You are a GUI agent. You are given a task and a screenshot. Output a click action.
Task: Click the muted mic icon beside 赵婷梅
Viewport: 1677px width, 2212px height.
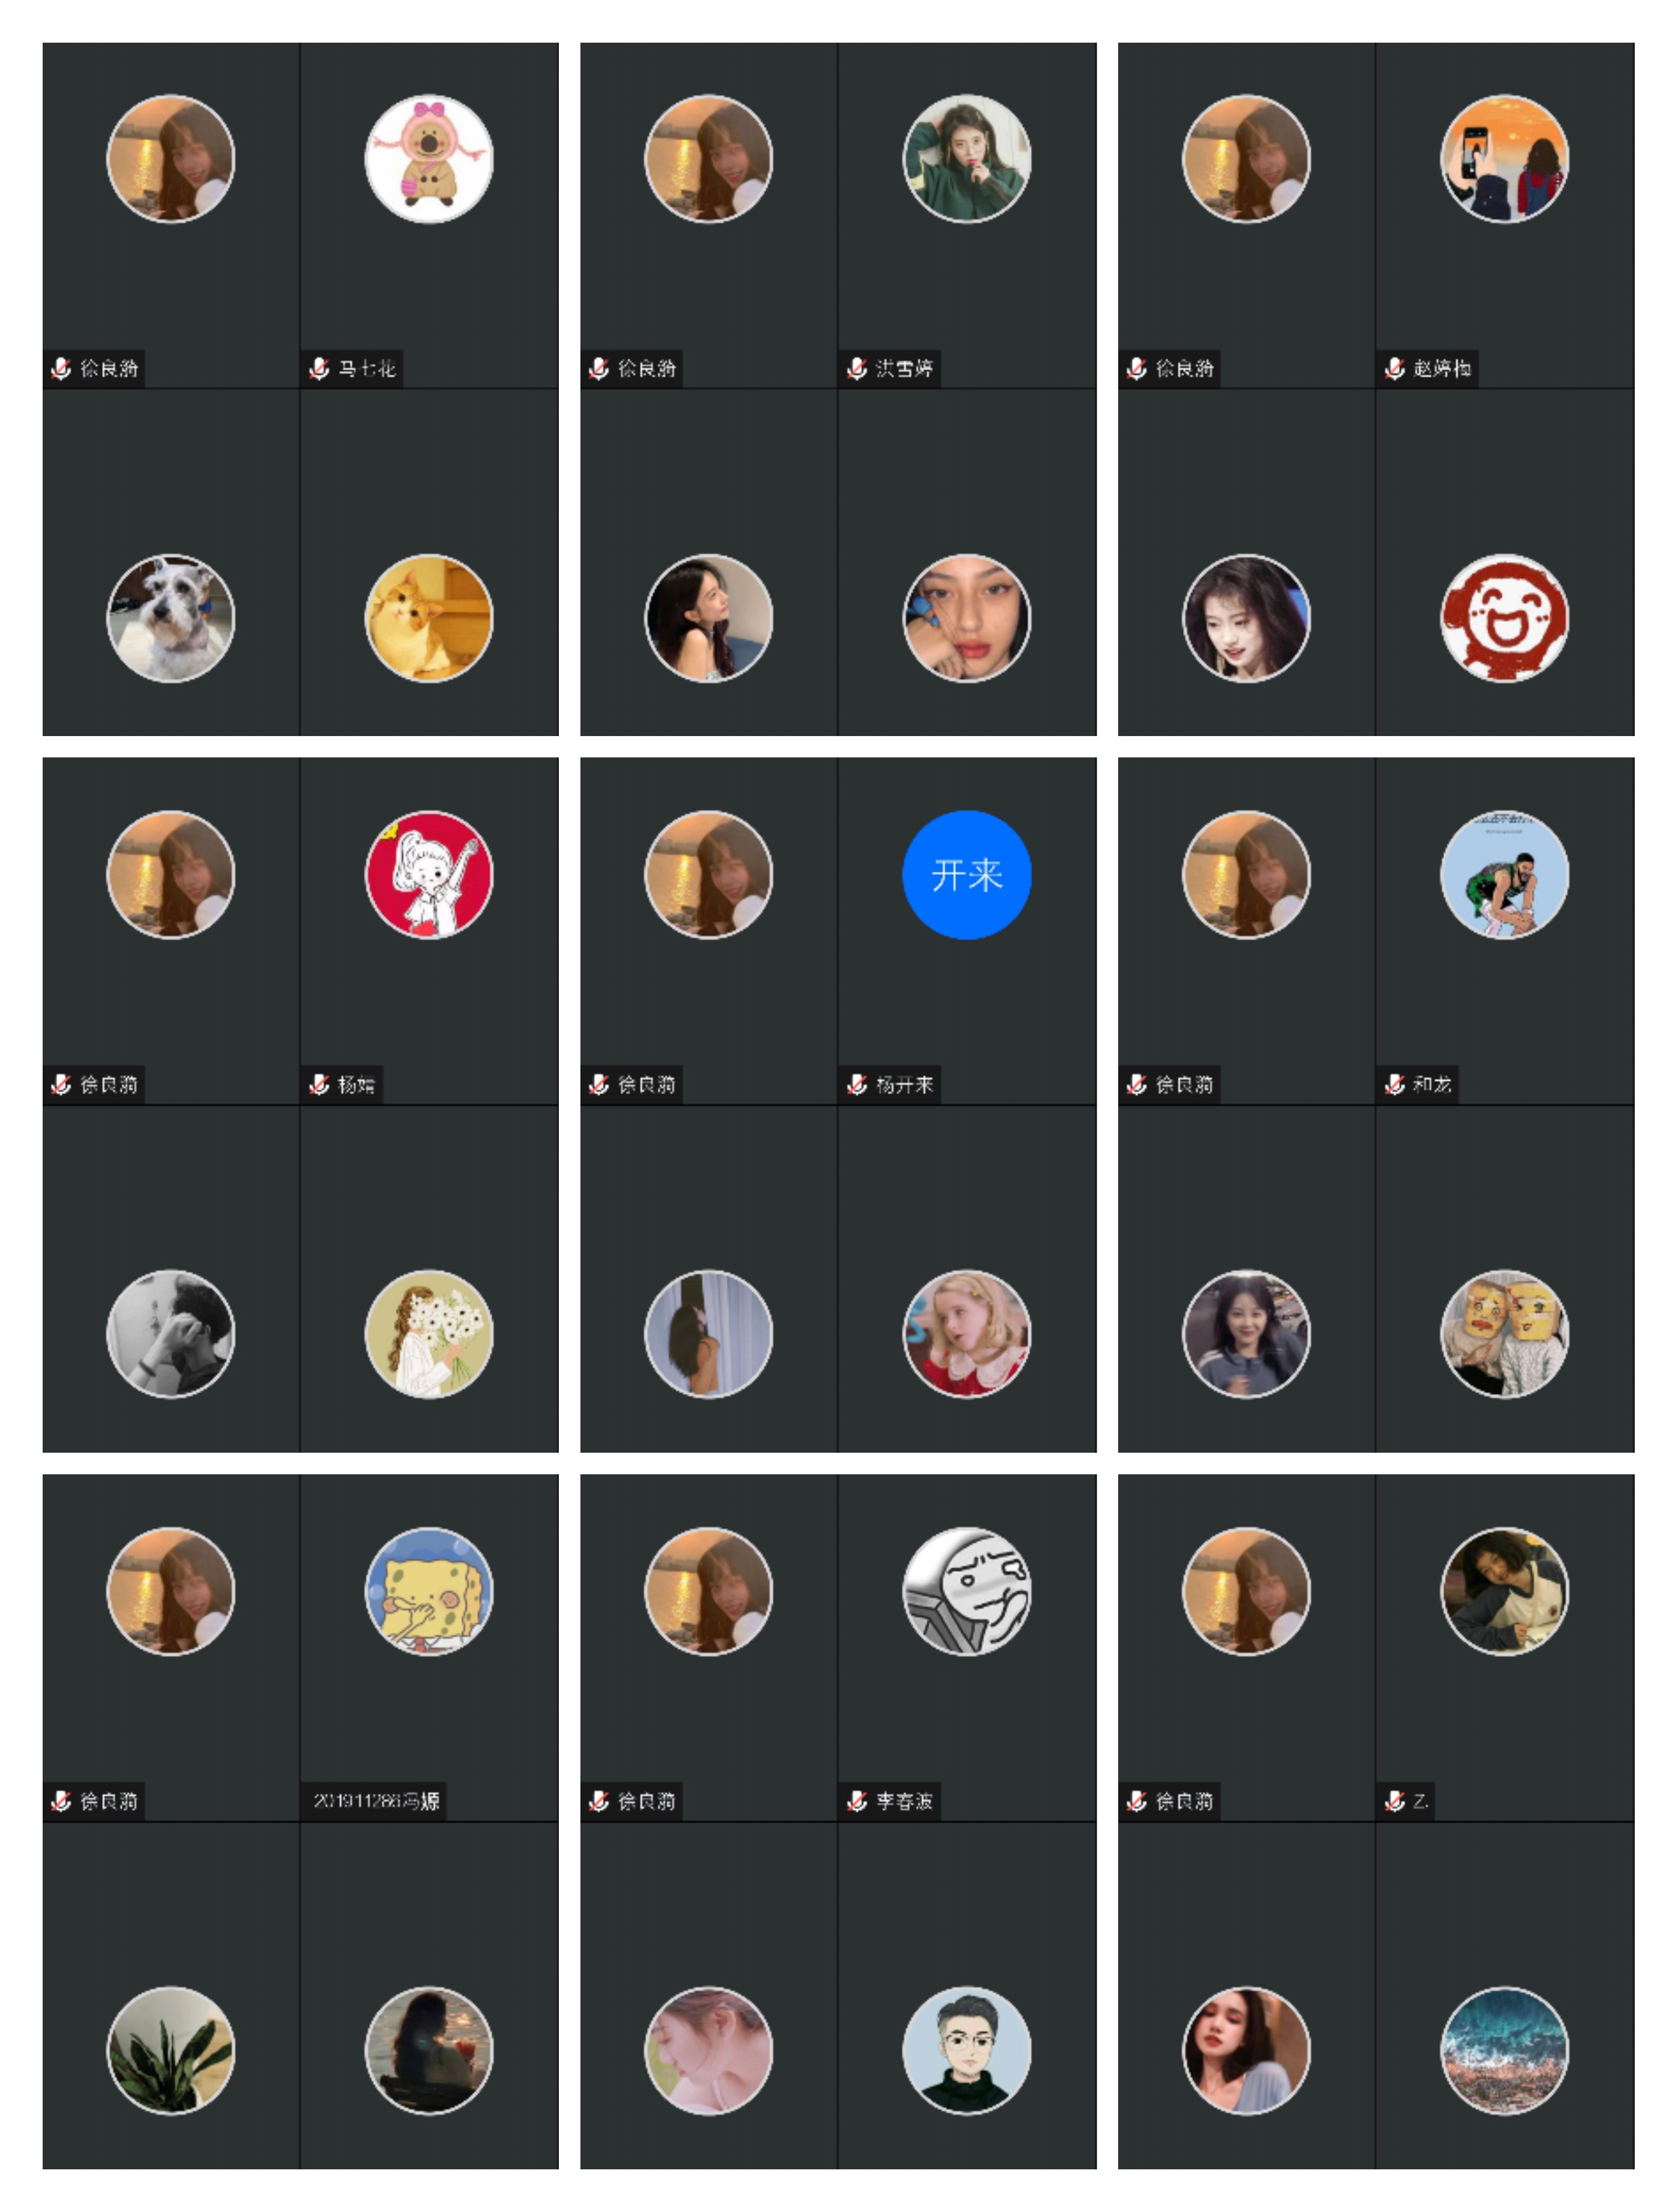1395,369
